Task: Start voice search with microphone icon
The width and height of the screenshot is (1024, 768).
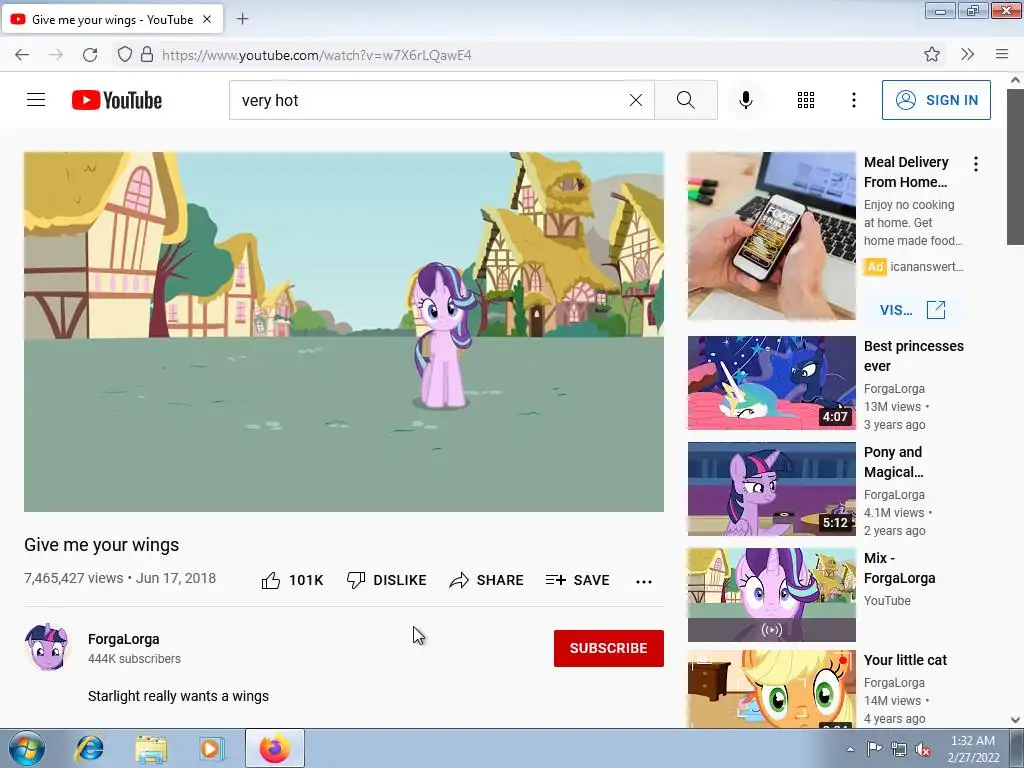Action: tap(746, 100)
